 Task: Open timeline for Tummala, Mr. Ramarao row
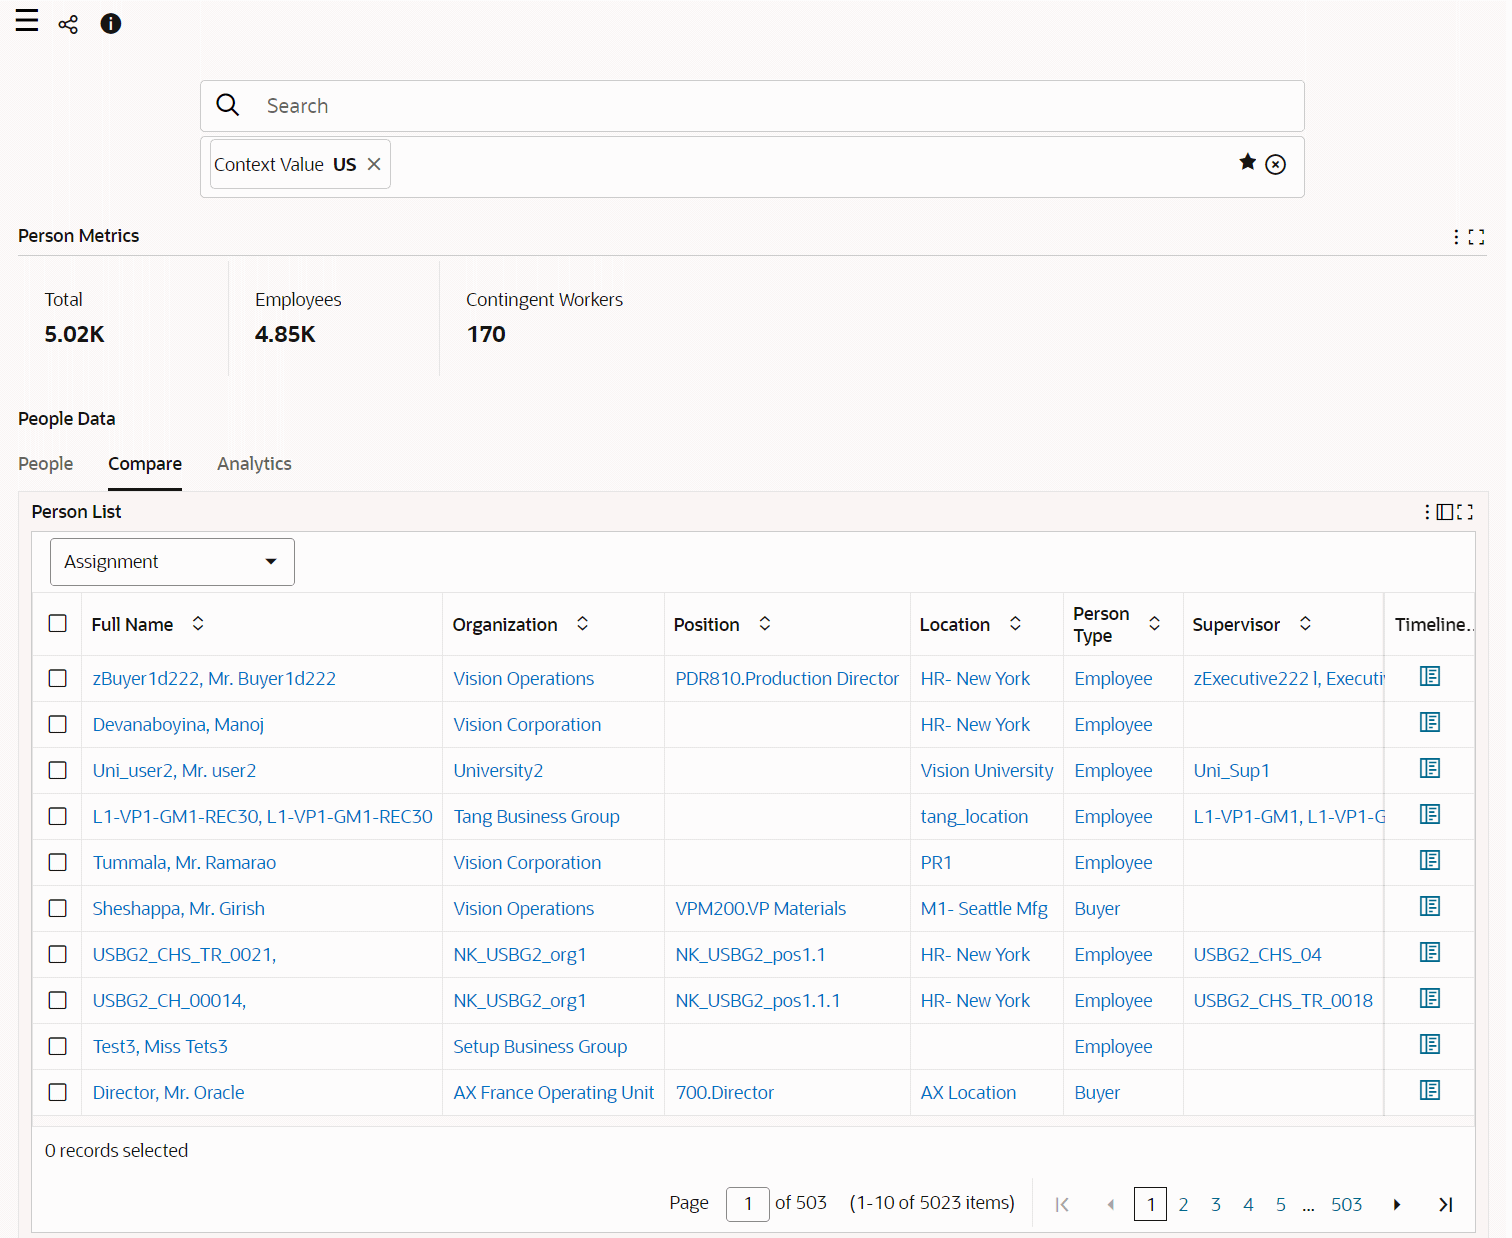tap(1430, 861)
